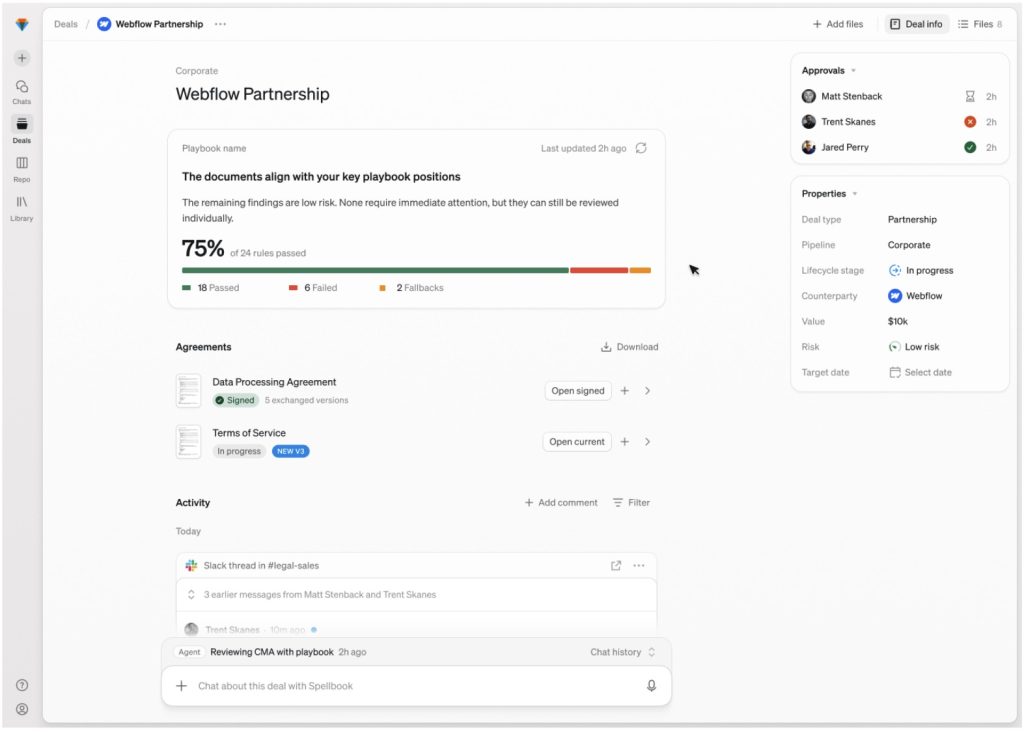Open the three-dot menu beside Webflow Partnership

220,24
